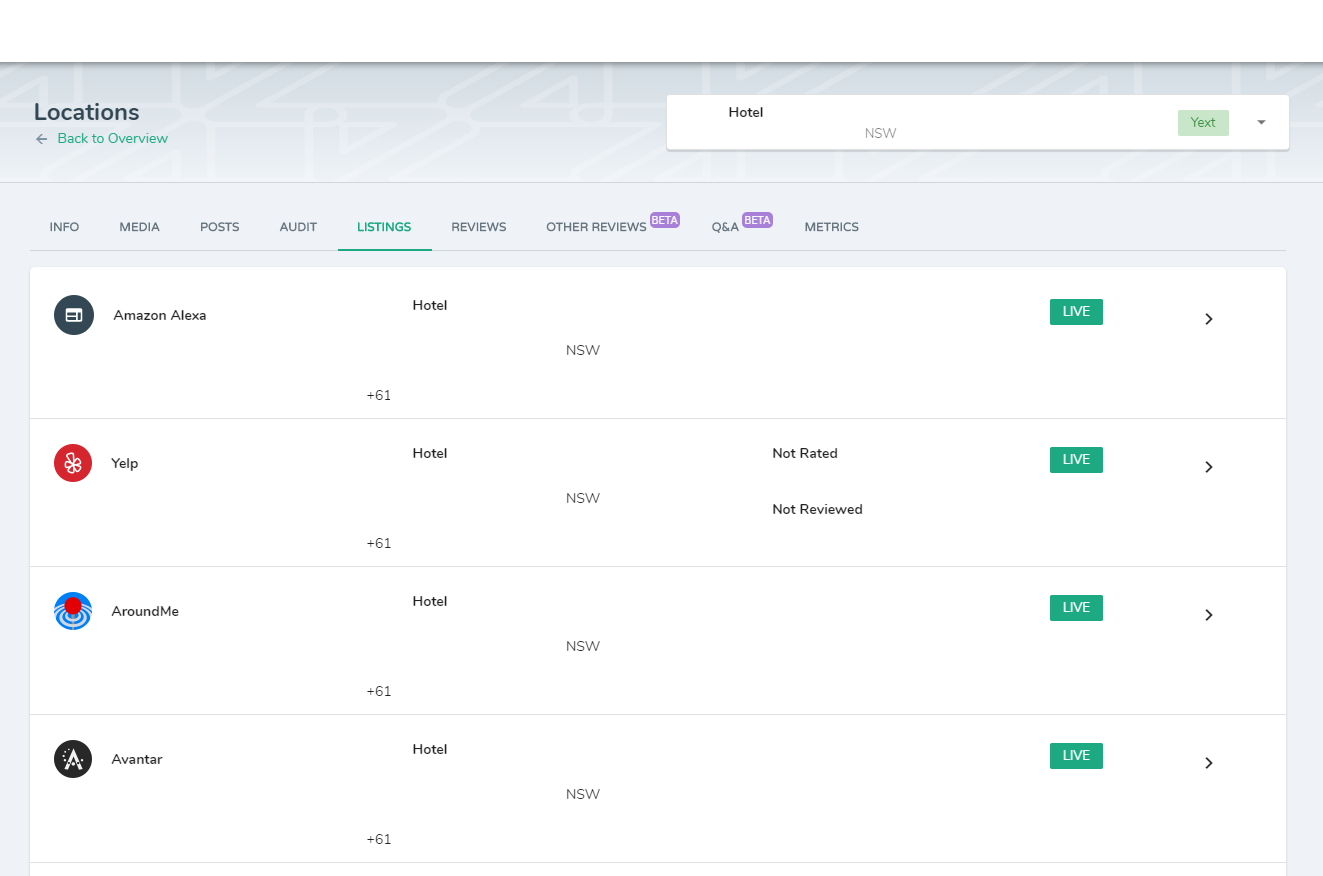The width and height of the screenshot is (1323, 876).
Task: Click the LIVE badge for Yelp
Action: (x=1076, y=460)
